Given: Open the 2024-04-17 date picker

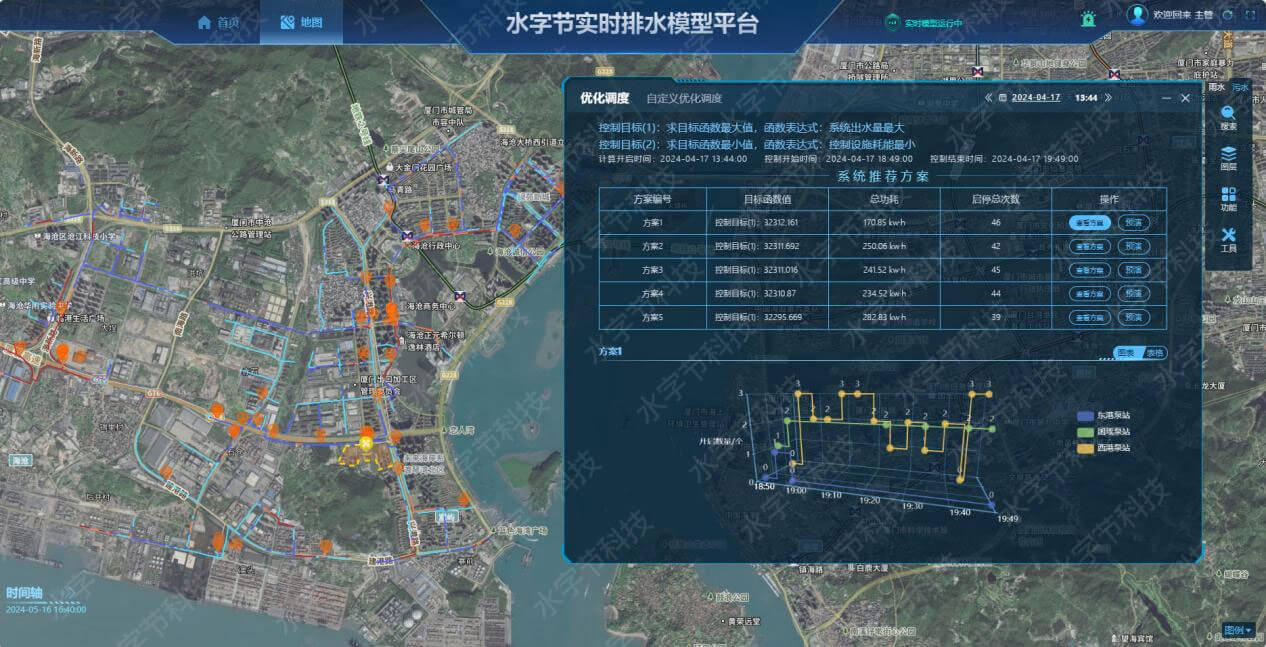Looking at the screenshot, I should pos(1035,98).
